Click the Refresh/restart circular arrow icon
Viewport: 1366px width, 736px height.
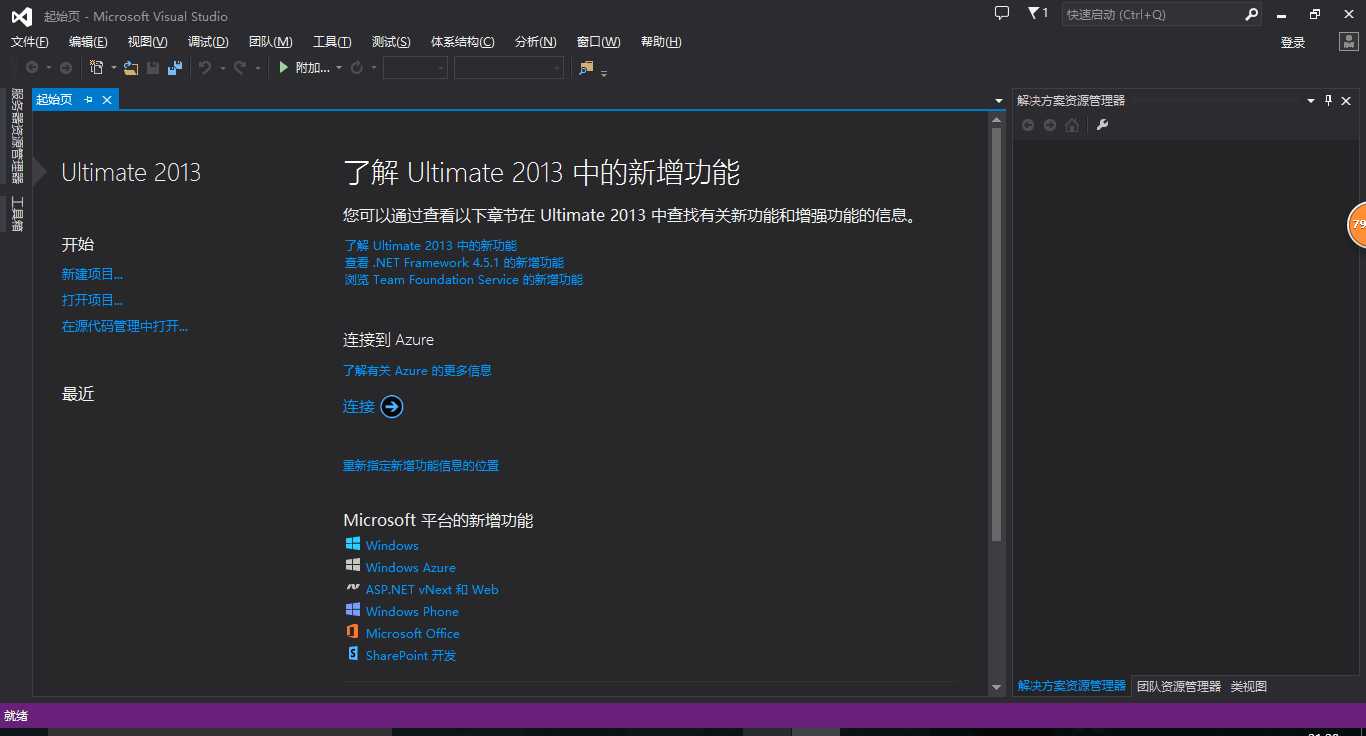(x=356, y=67)
